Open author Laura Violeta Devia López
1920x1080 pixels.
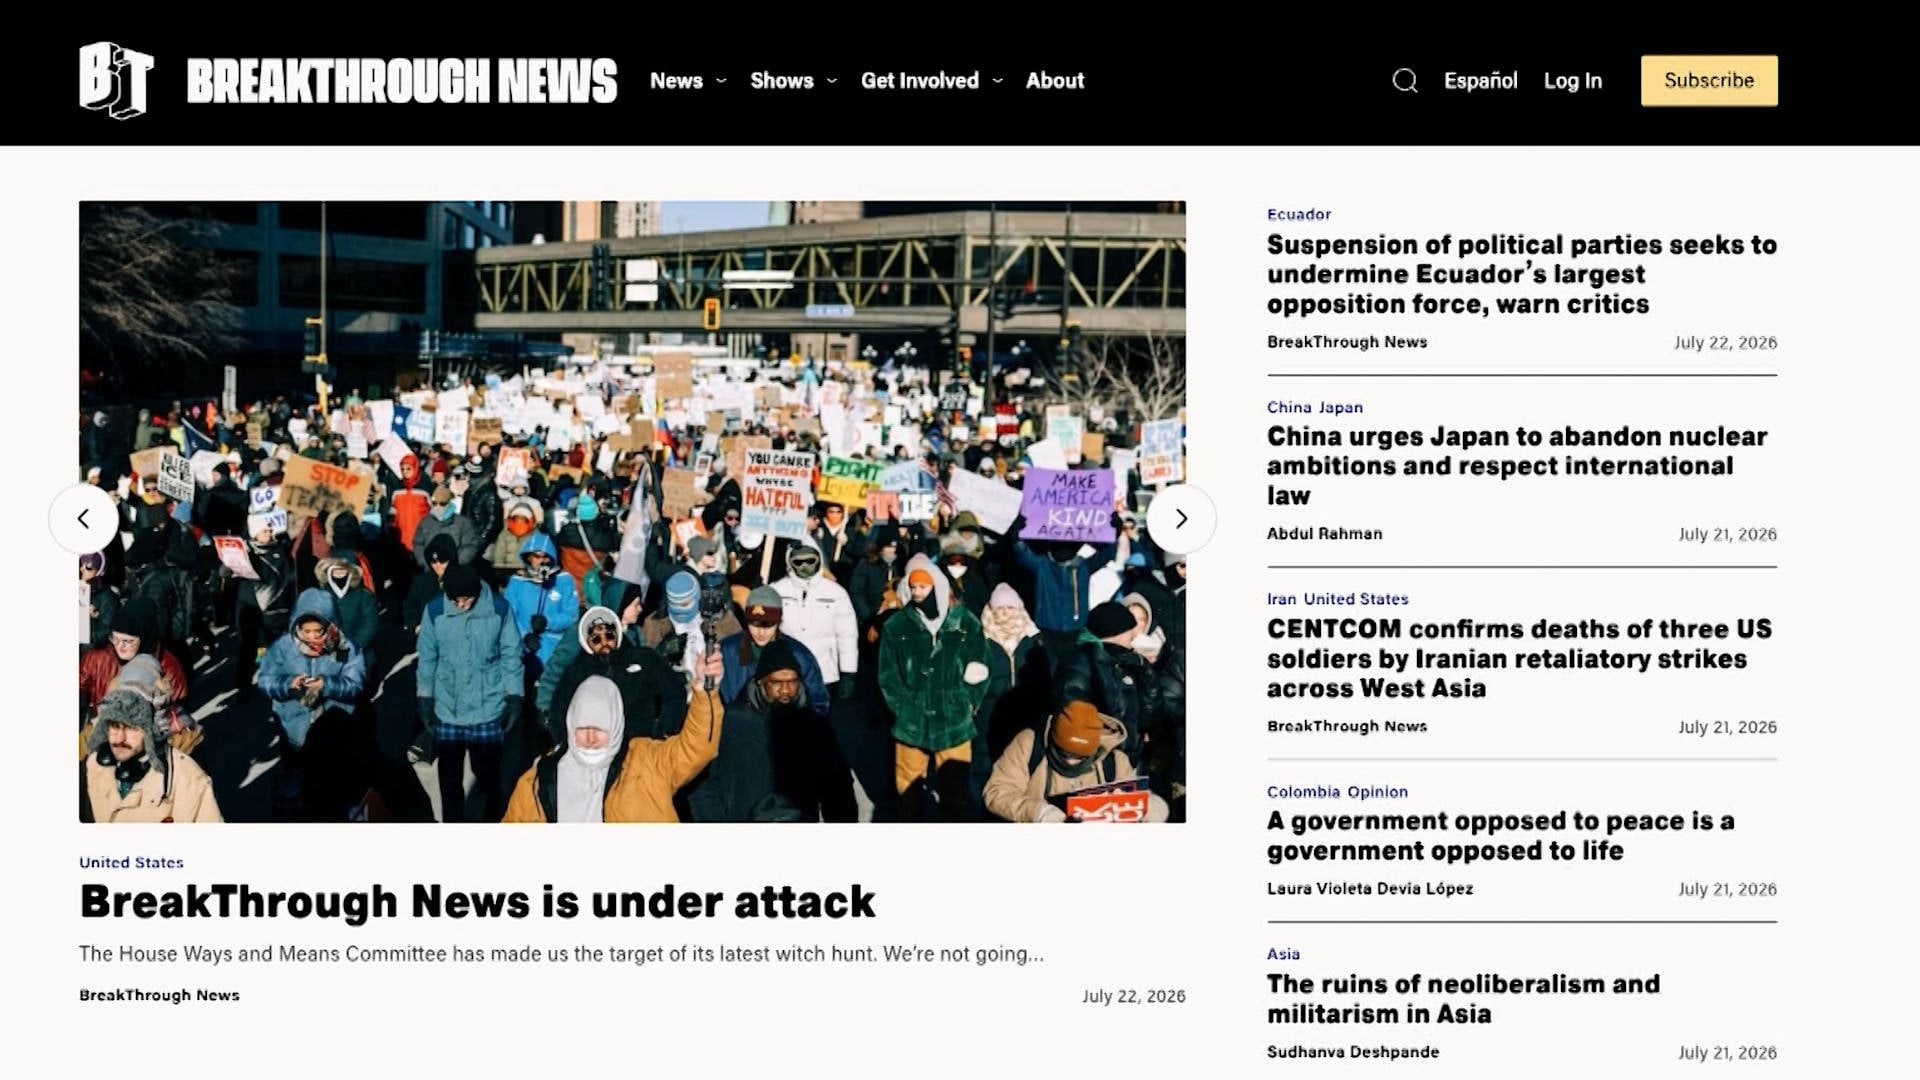coord(1370,889)
